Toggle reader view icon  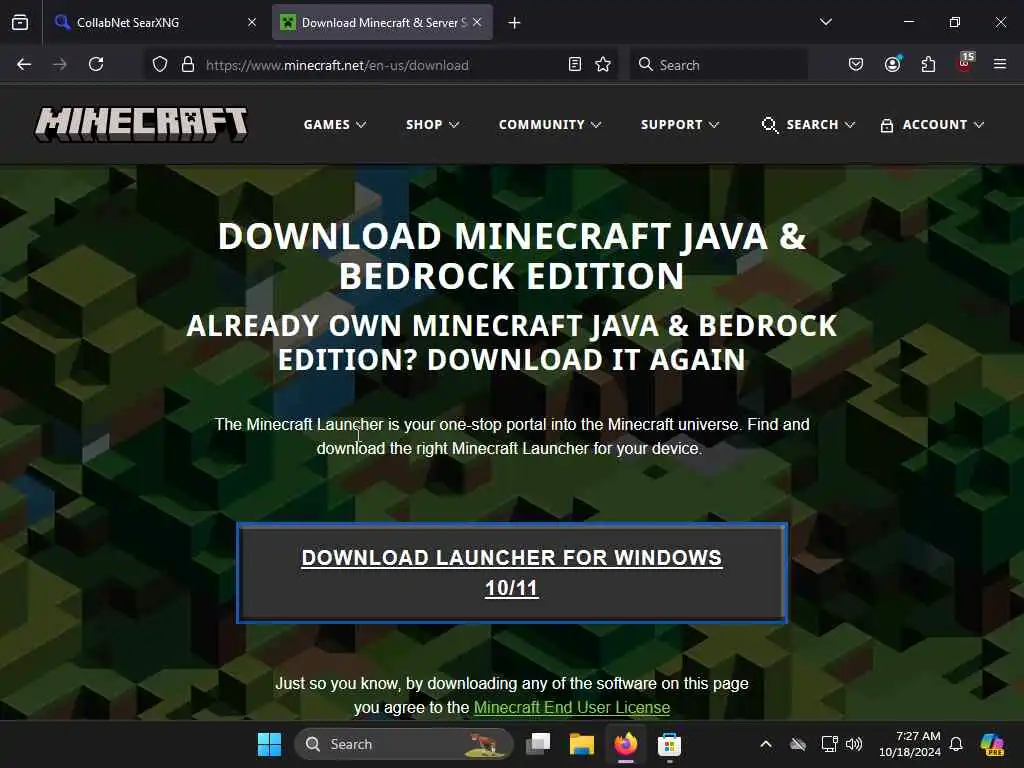point(575,65)
